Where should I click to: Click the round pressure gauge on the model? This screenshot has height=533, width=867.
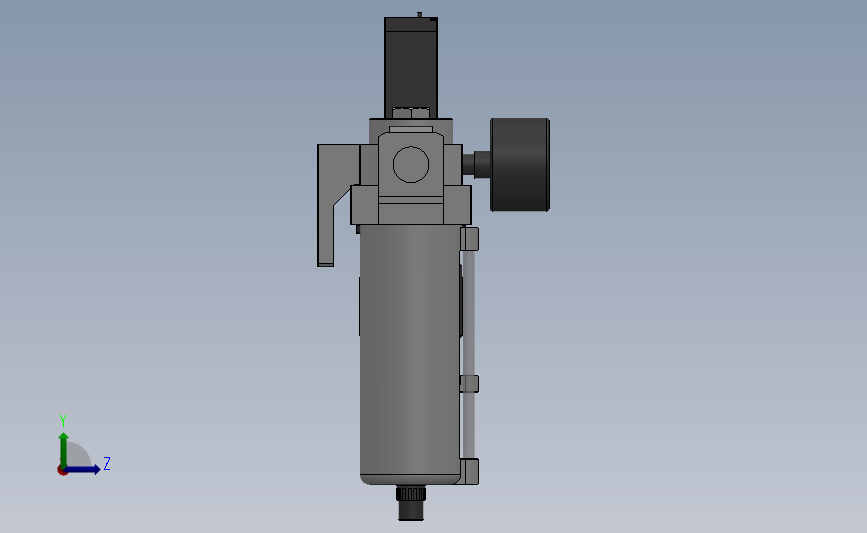520,164
